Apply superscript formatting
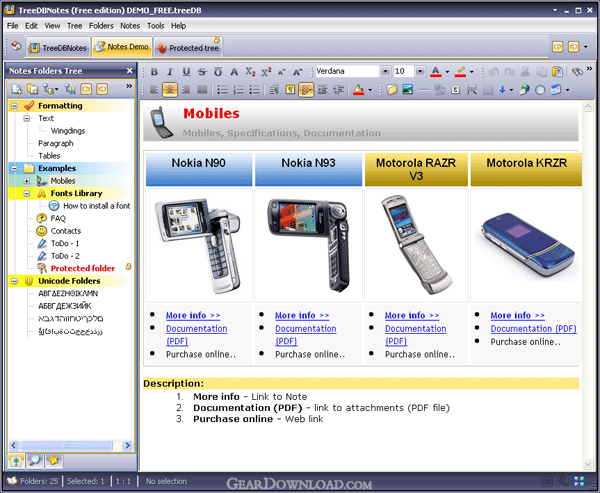Image resolution: width=600 pixels, height=493 pixels. (266, 72)
